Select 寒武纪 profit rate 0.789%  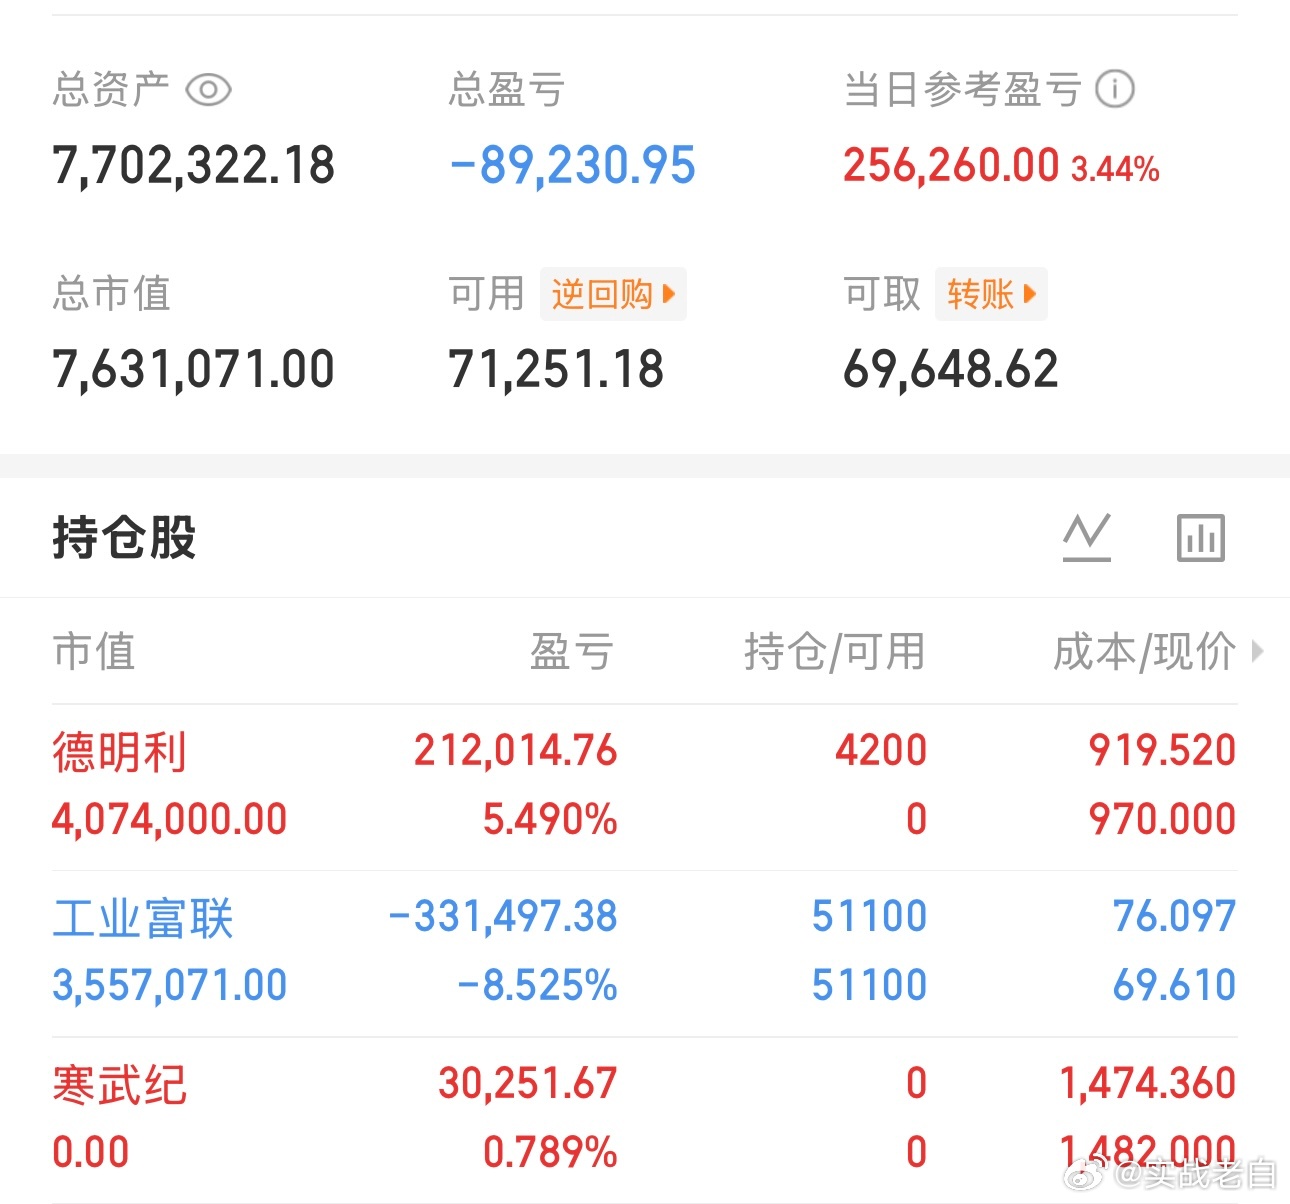[550, 1153]
